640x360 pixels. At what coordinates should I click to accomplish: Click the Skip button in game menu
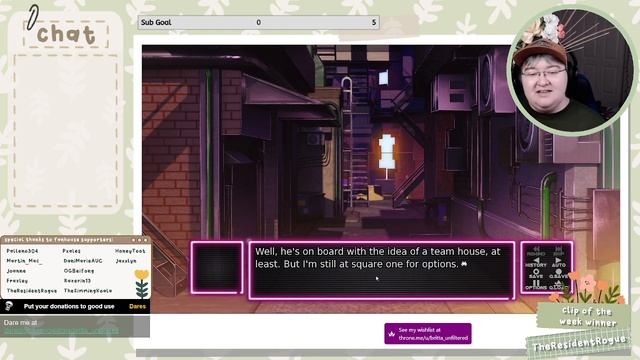click(x=558, y=251)
